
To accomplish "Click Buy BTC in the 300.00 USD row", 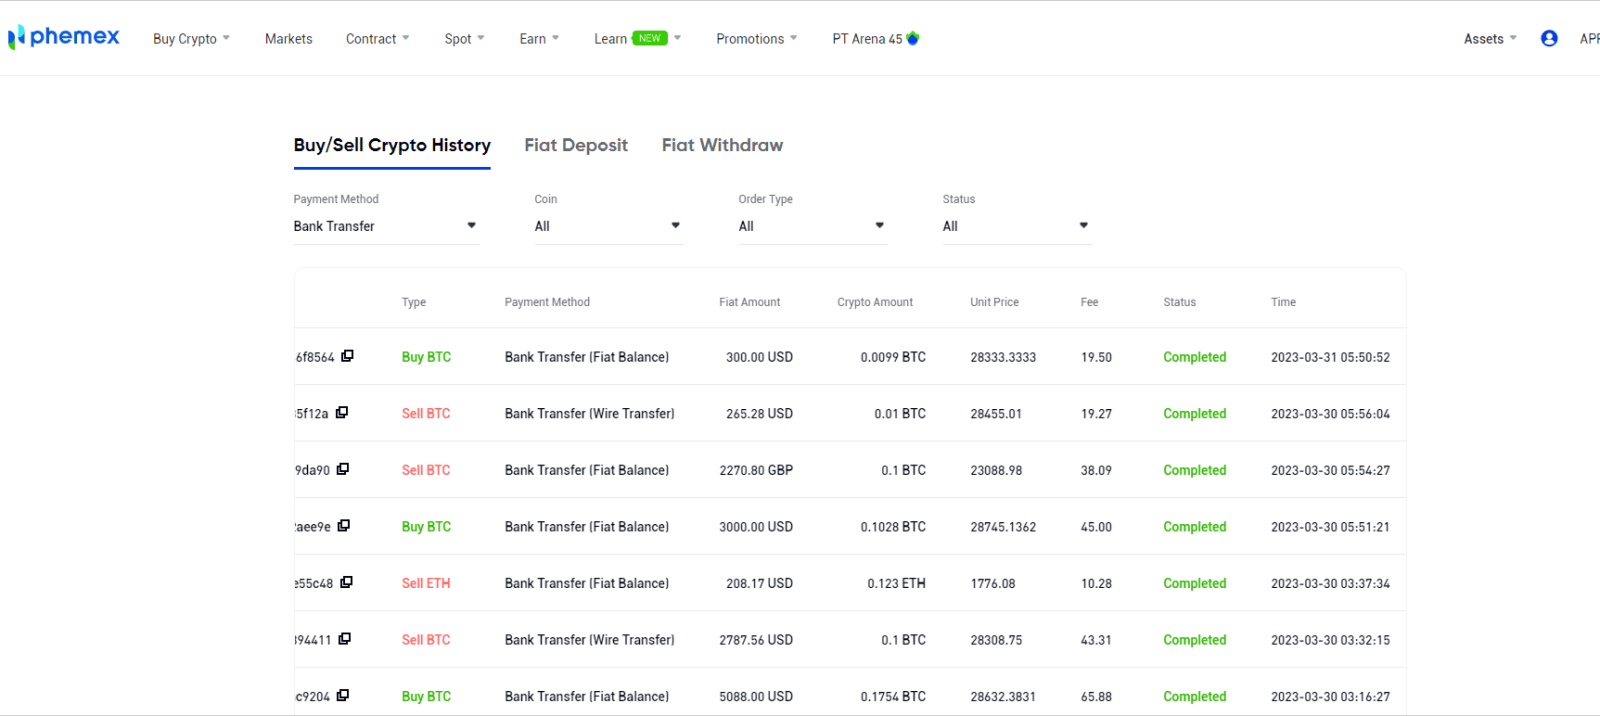I will click(x=426, y=357).
